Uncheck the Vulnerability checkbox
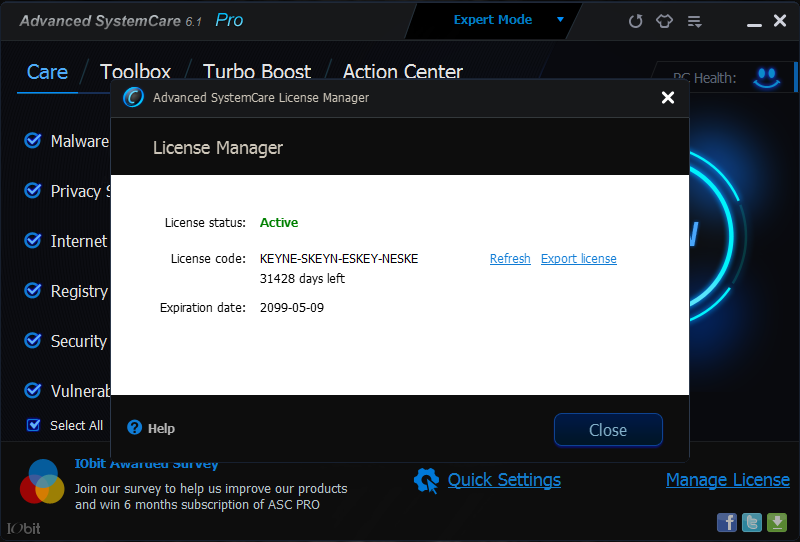The width and height of the screenshot is (800, 542). click(33, 390)
